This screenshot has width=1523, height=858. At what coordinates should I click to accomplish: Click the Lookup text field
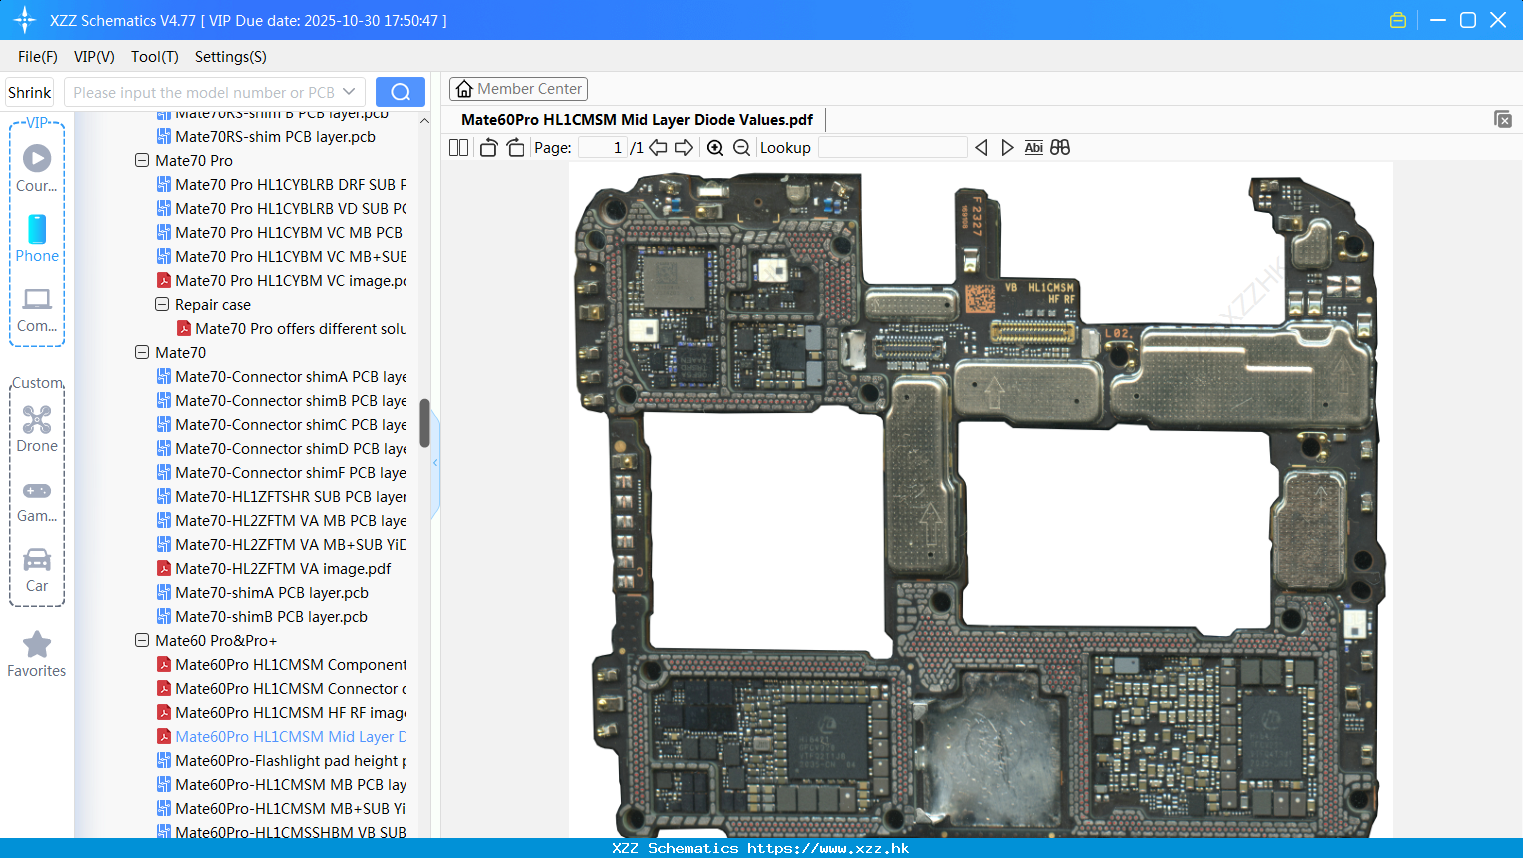click(893, 147)
